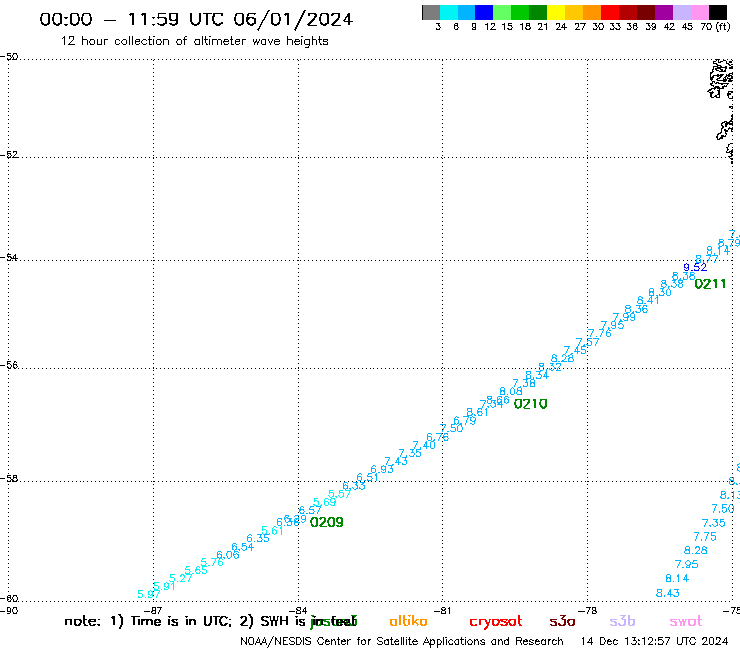Image resolution: width=740 pixels, height=650 pixels.
Task: Click the green time marker 0211
Action: [x=710, y=284]
